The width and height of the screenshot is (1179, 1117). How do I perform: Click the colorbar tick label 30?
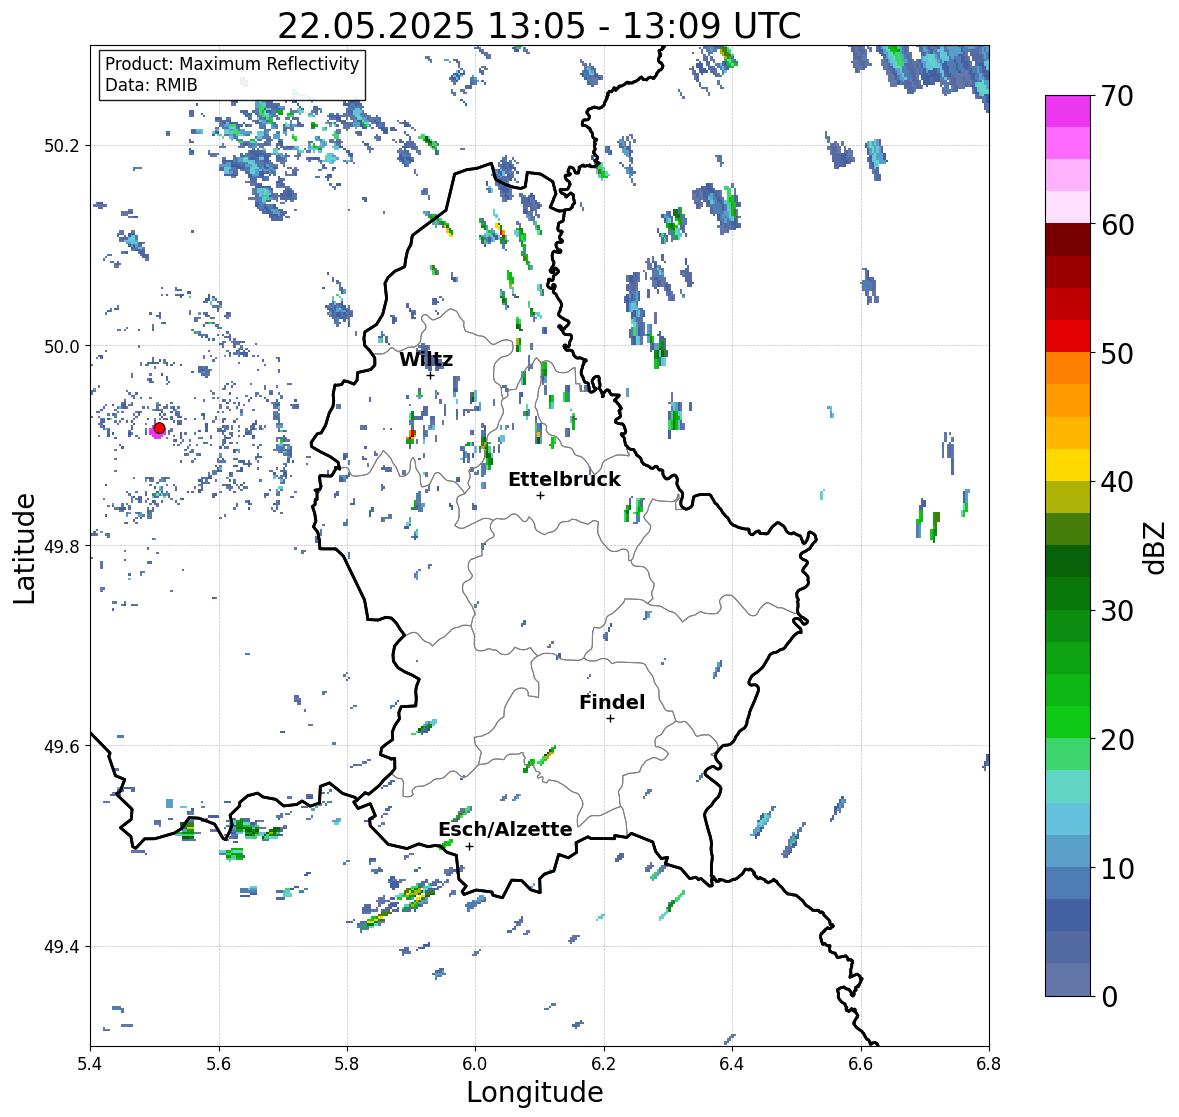(1117, 611)
